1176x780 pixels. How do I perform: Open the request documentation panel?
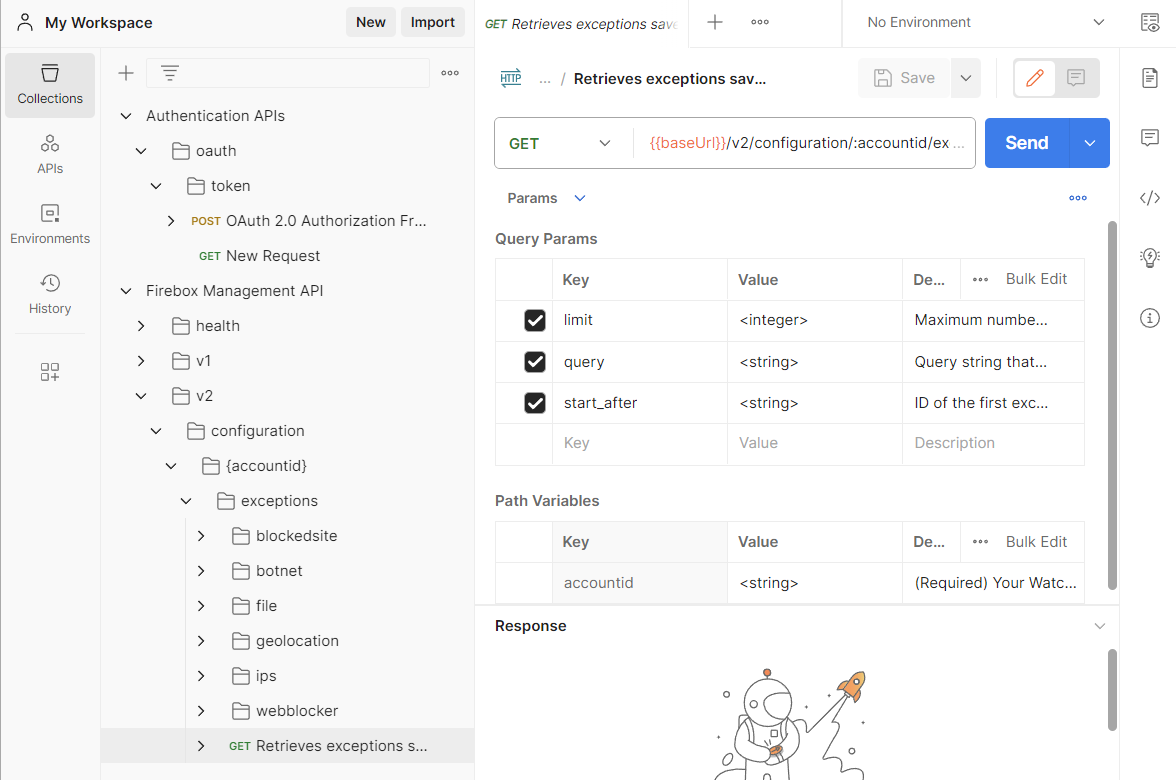click(x=1149, y=78)
